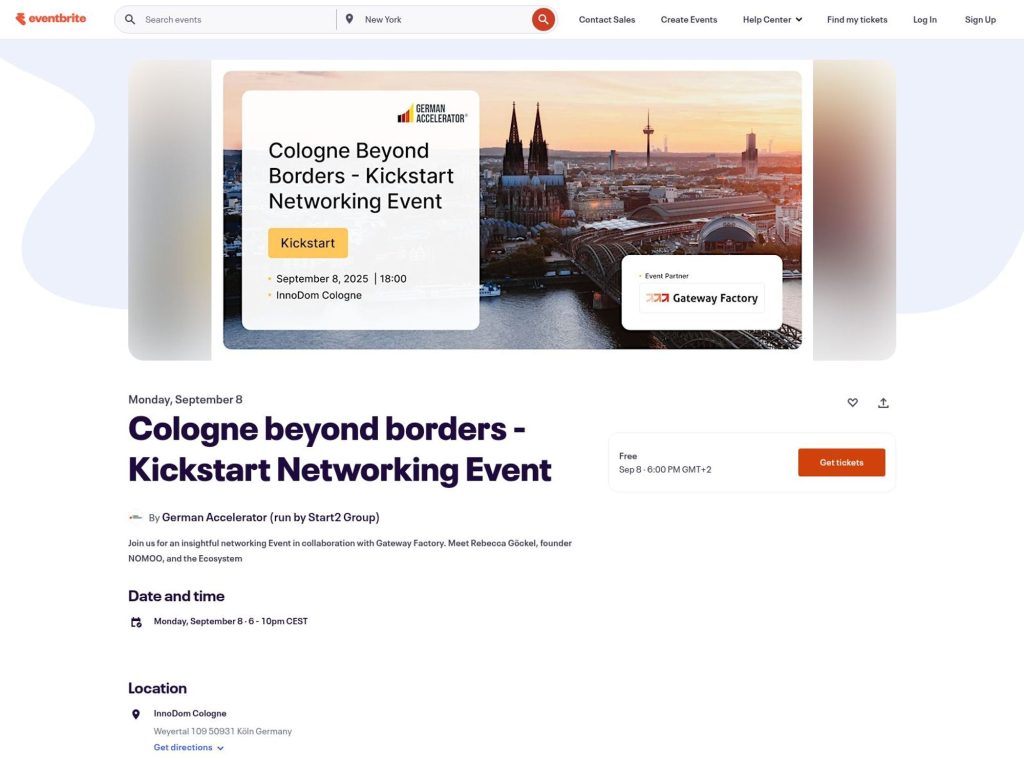Screen dimensions: 1024x768
Task: Click the Get tickets button
Action: tap(841, 462)
